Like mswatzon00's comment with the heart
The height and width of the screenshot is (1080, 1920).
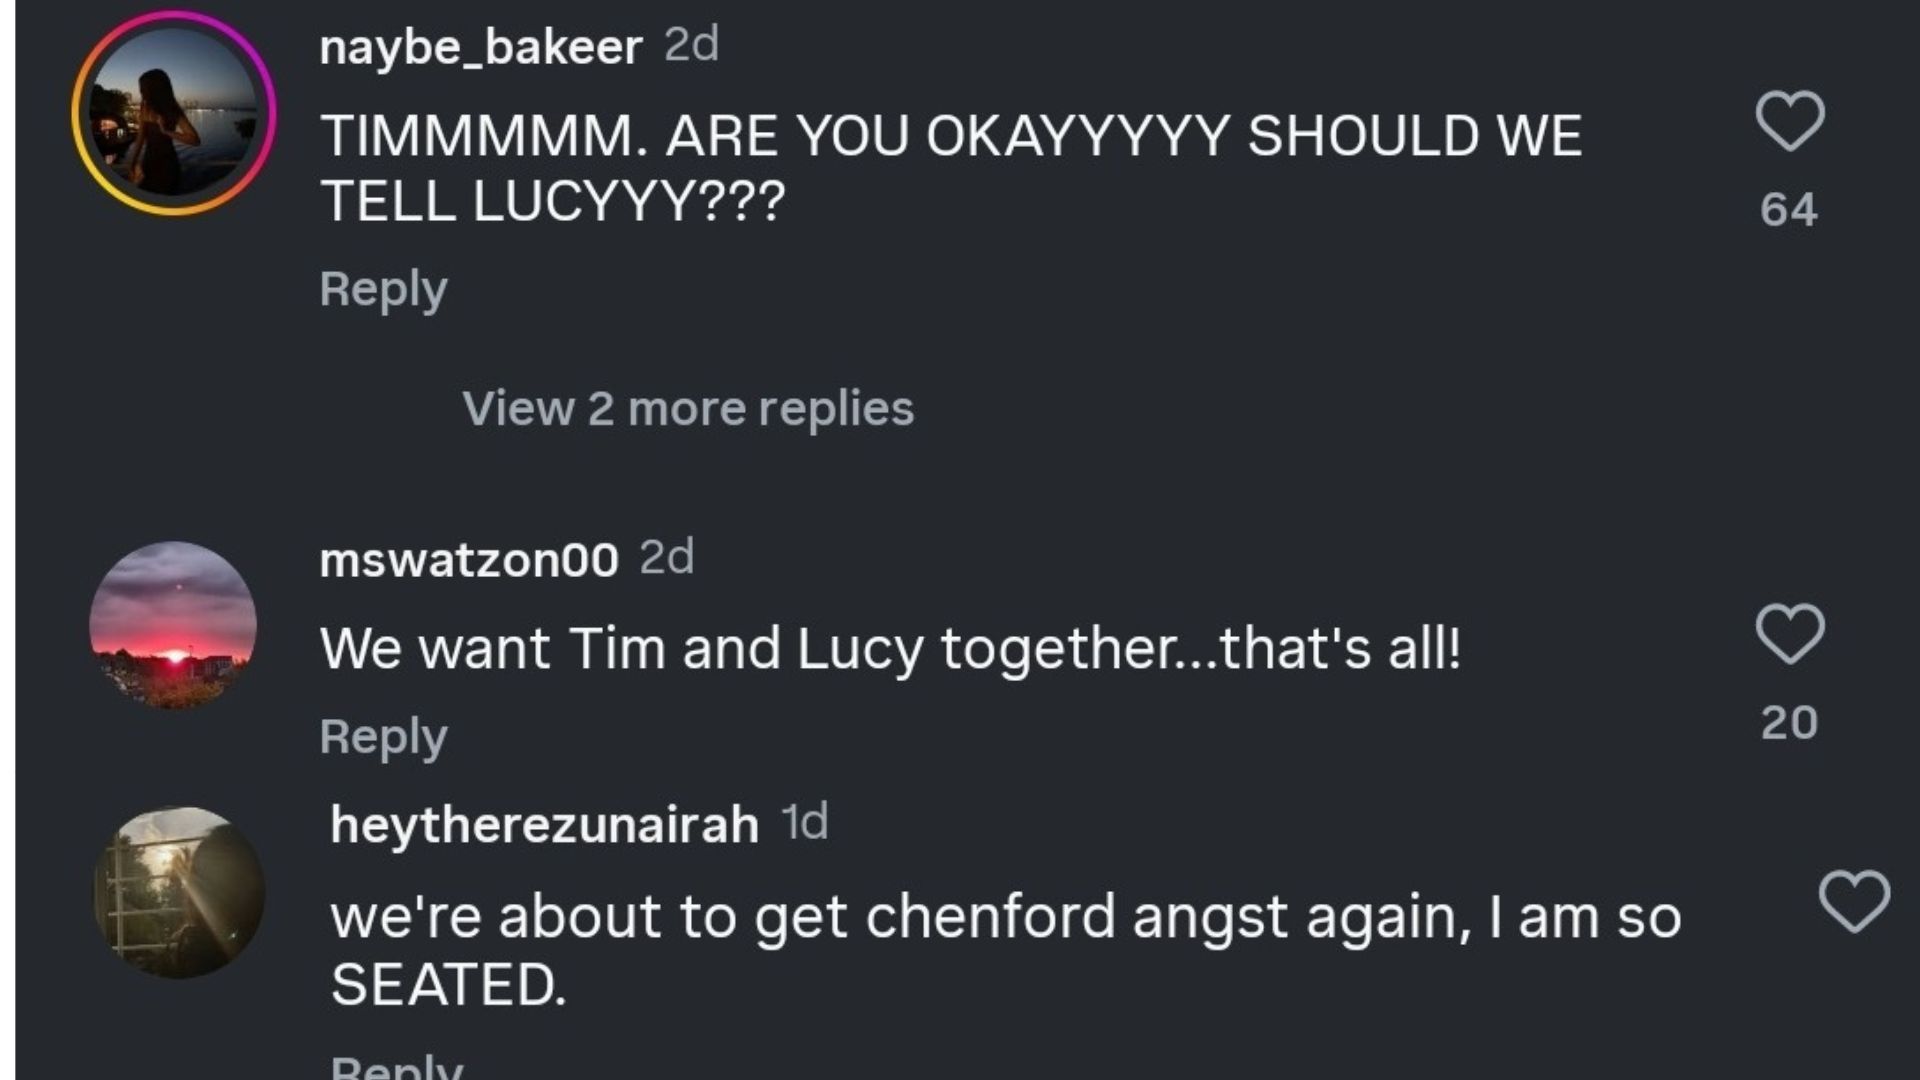tap(1790, 634)
